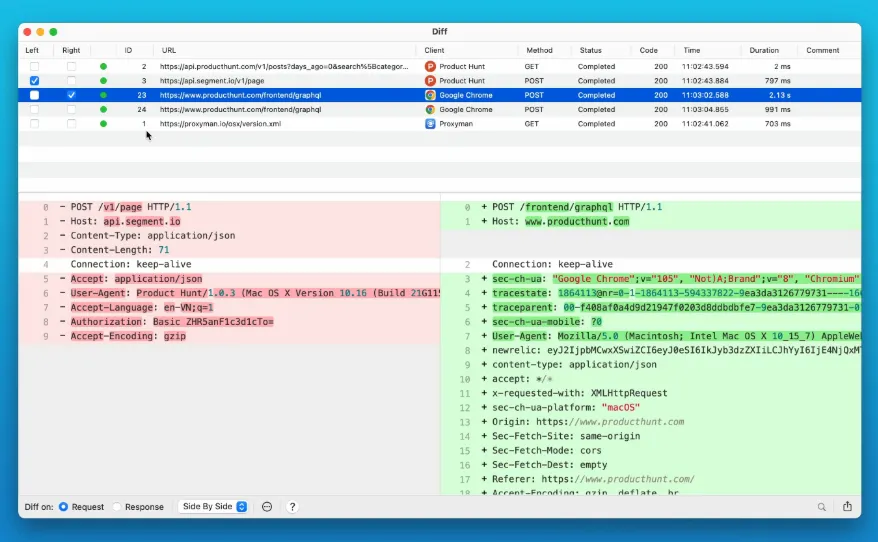
Task: Click the 'Host: www.producthunt.com' added line
Action: (x=651, y=222)
